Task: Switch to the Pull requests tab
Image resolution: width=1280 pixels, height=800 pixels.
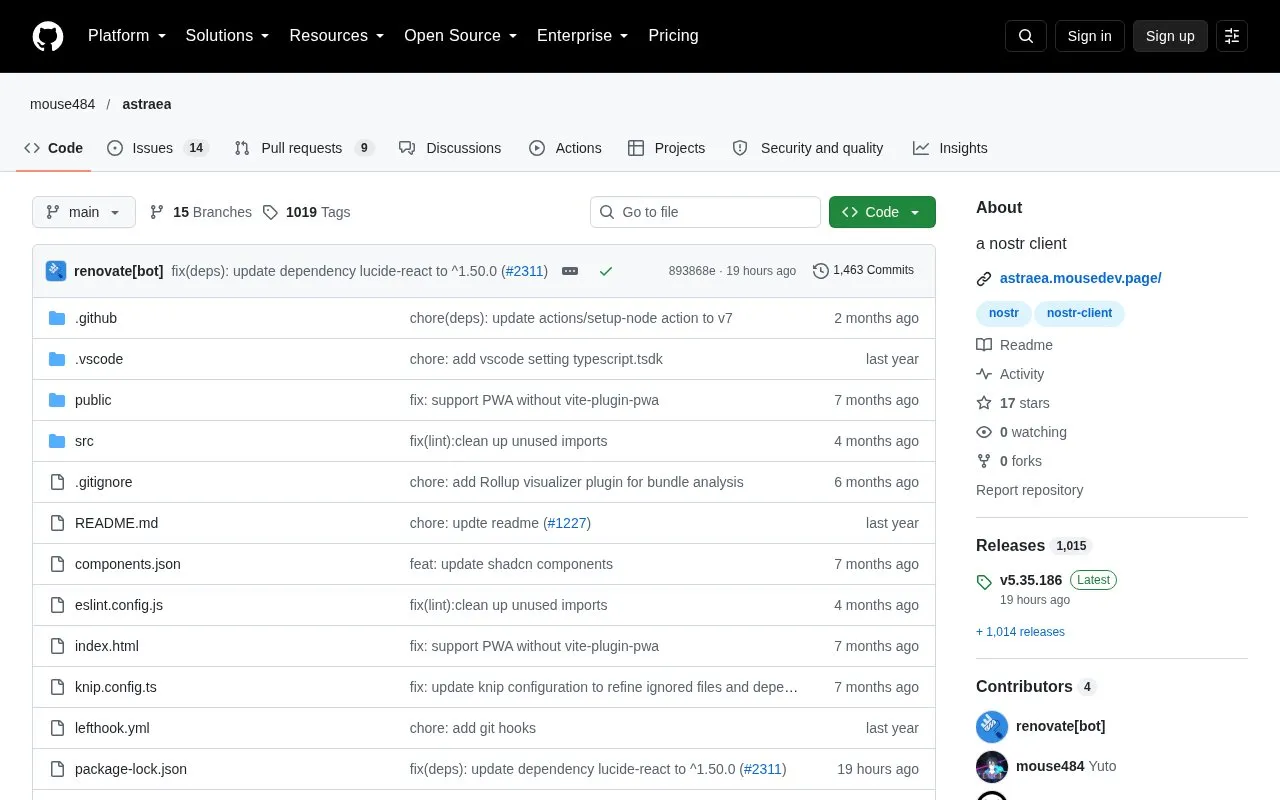Action: click(303, 148)
